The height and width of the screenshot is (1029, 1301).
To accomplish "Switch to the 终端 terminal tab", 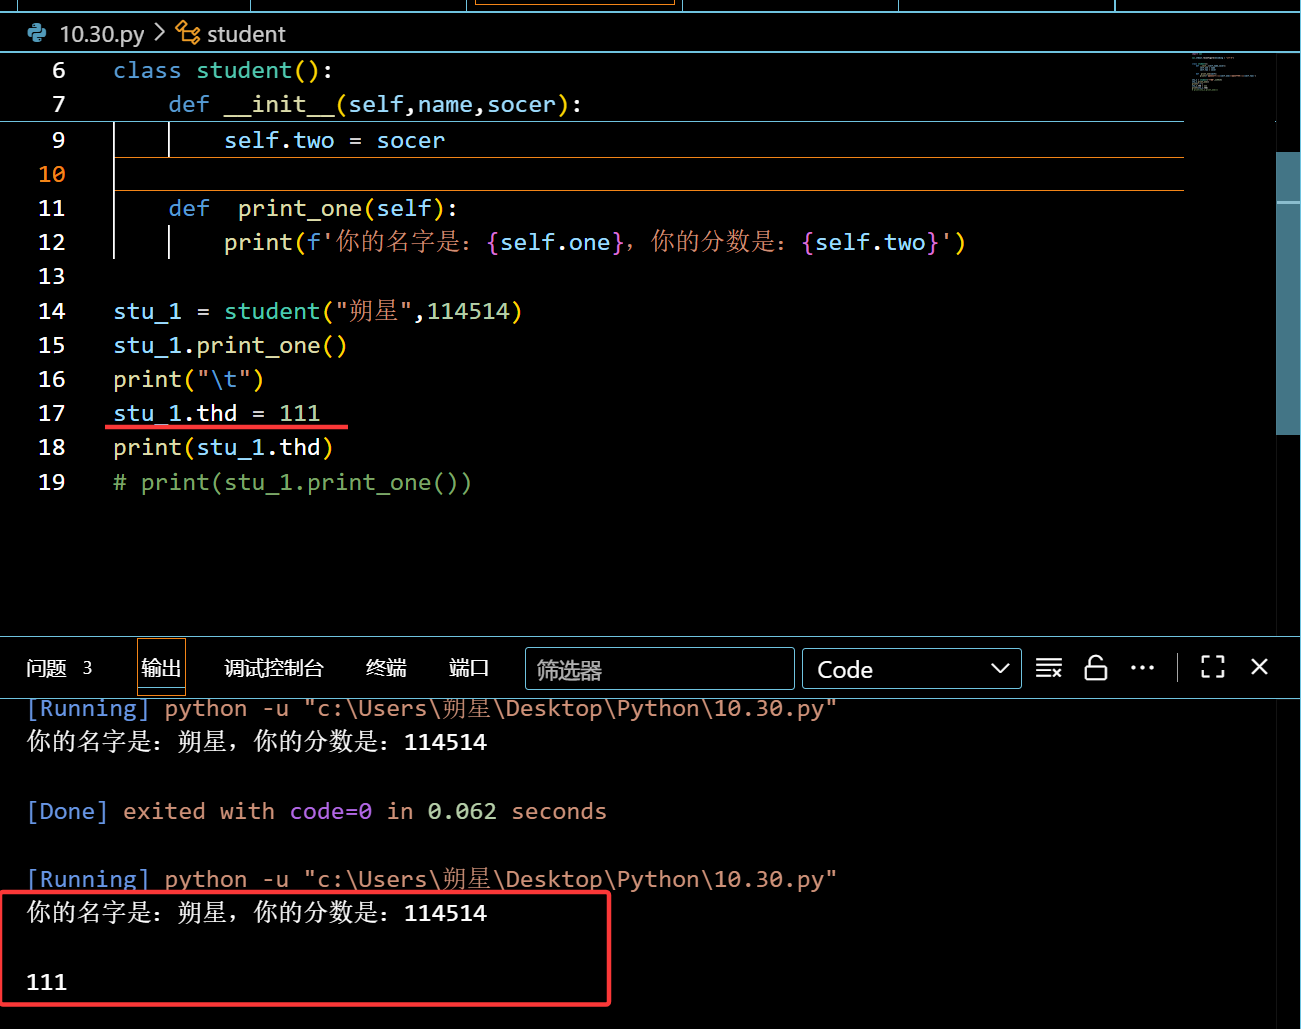I will 386,668.
